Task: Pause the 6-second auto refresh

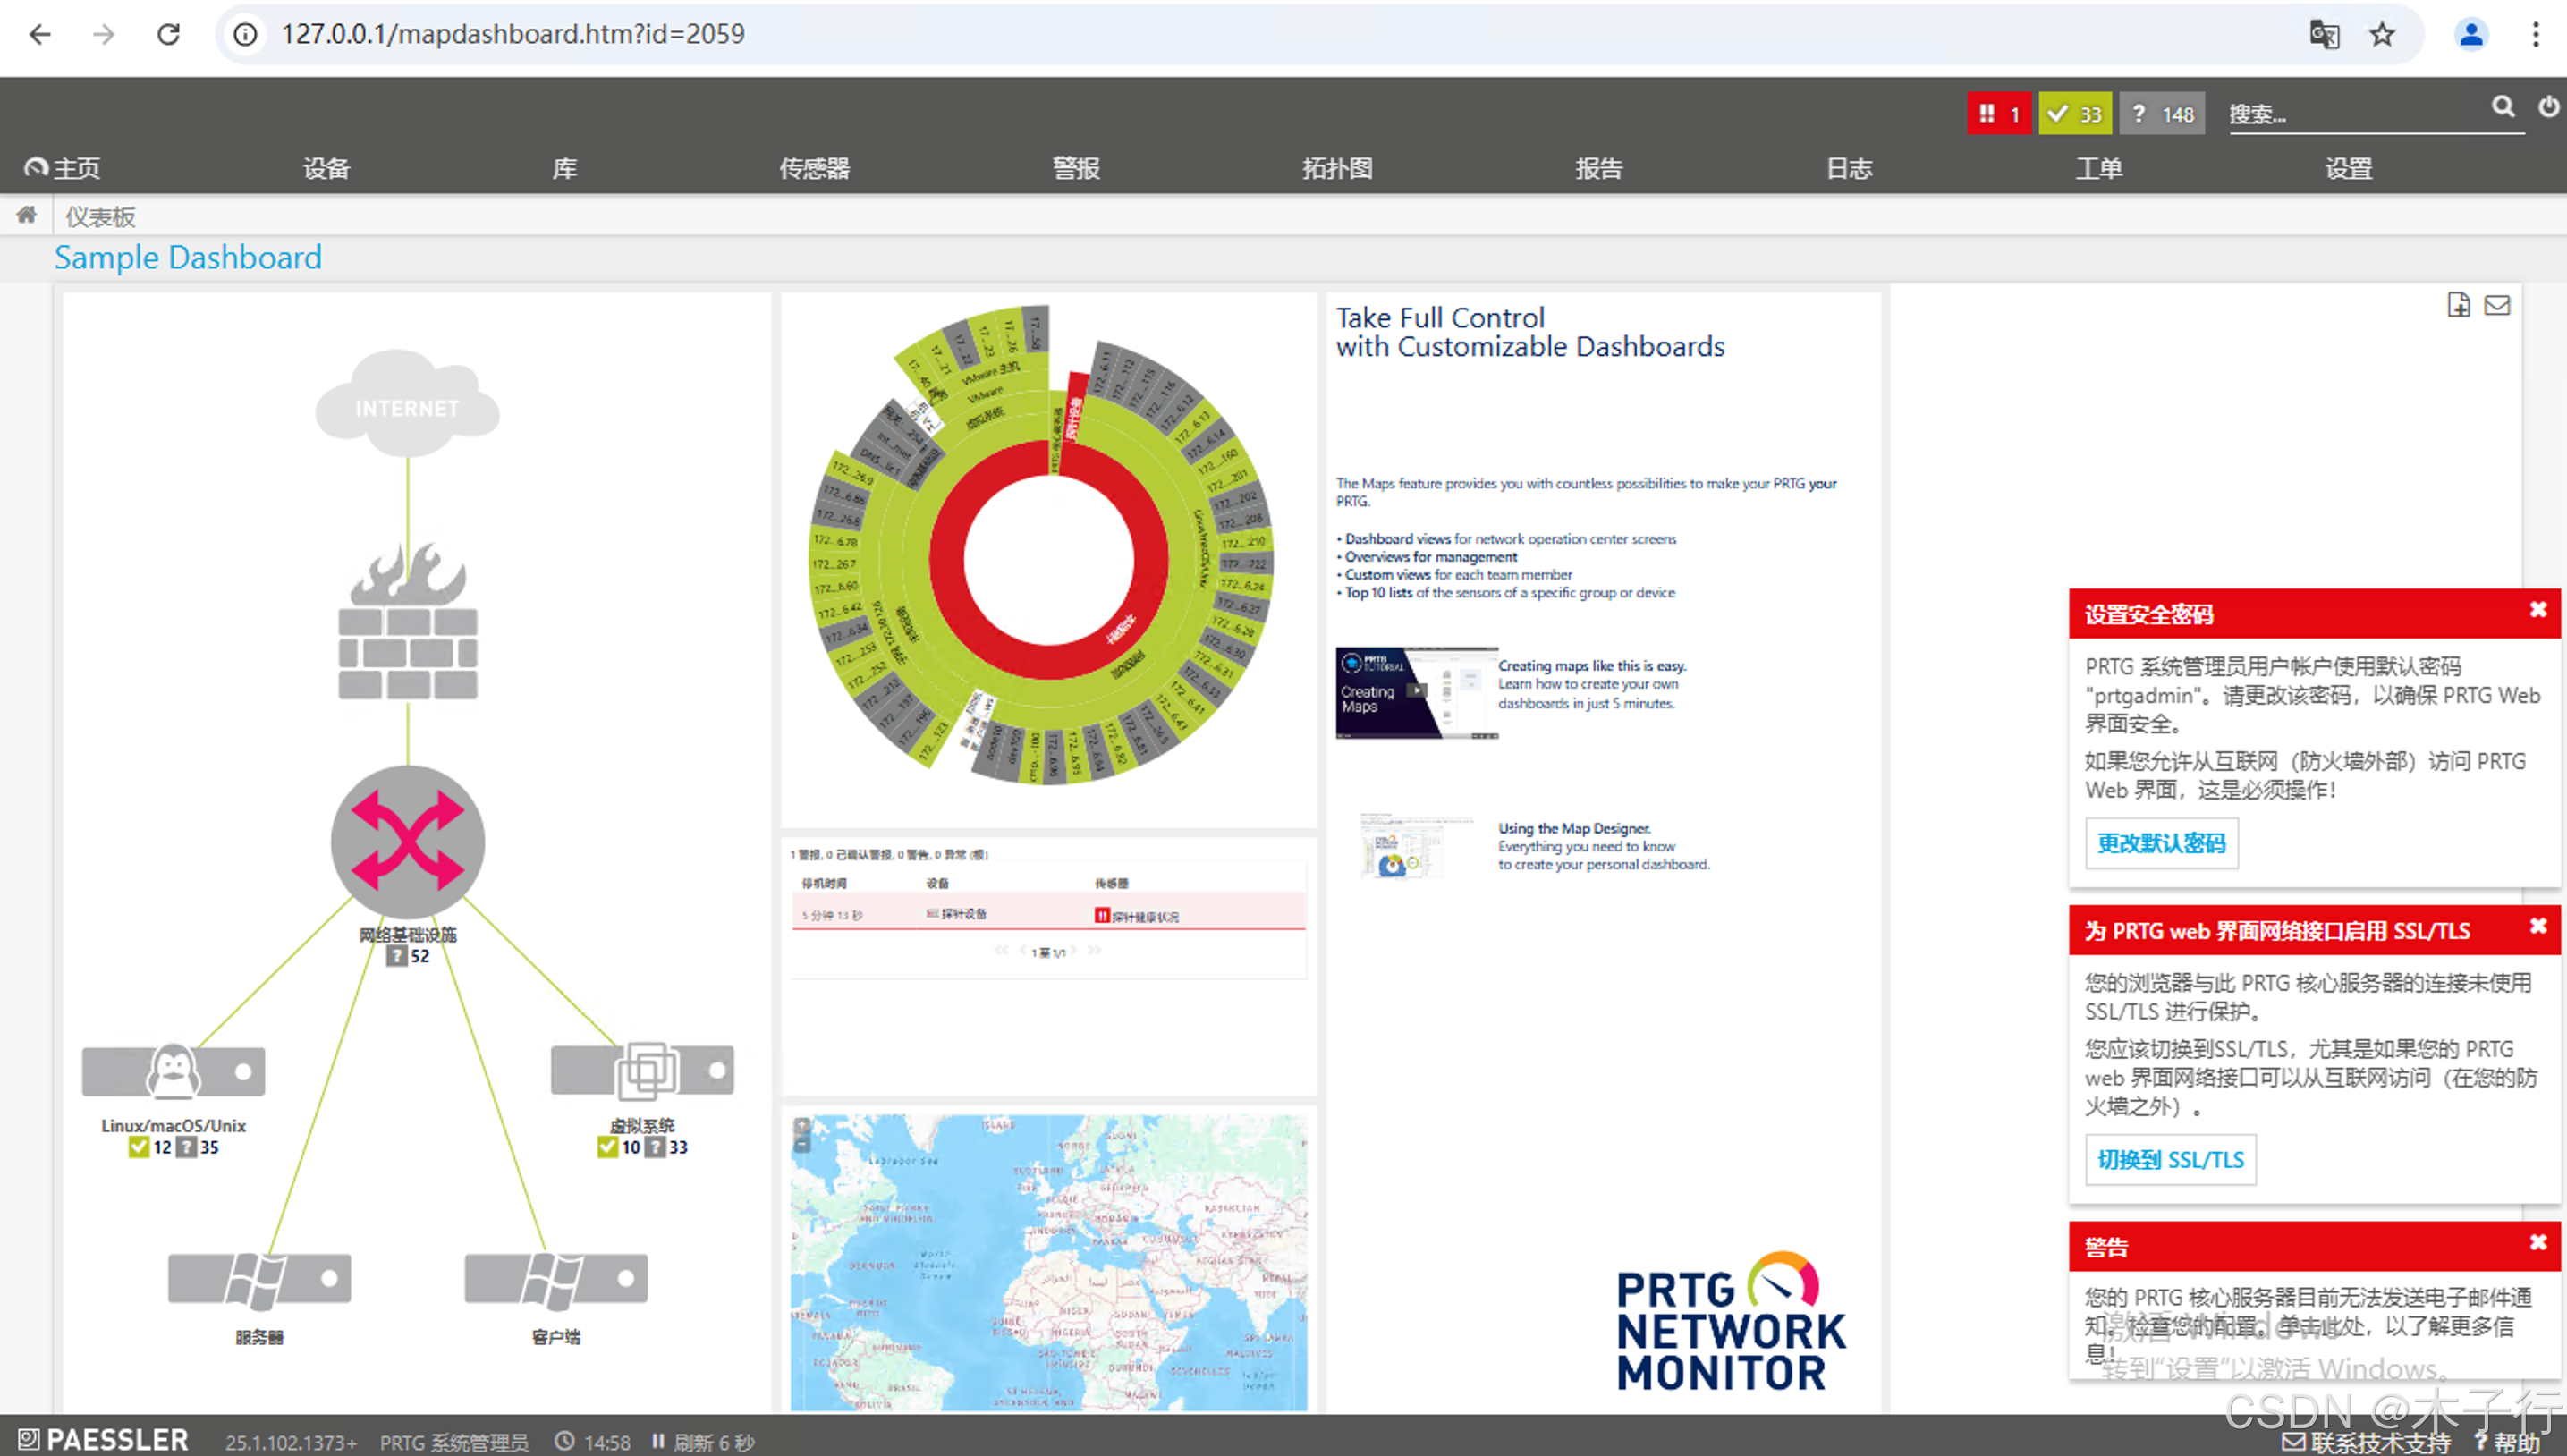Action: (658, 1441)
